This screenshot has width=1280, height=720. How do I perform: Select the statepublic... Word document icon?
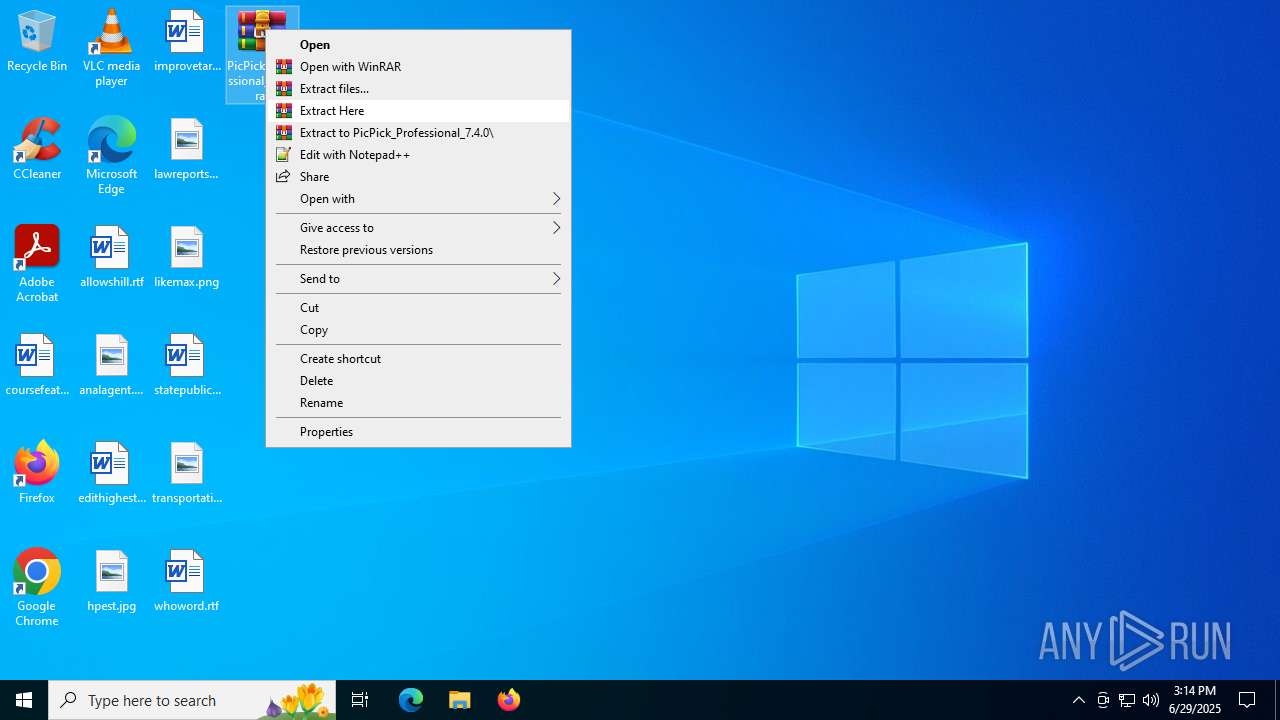(186, 365)
